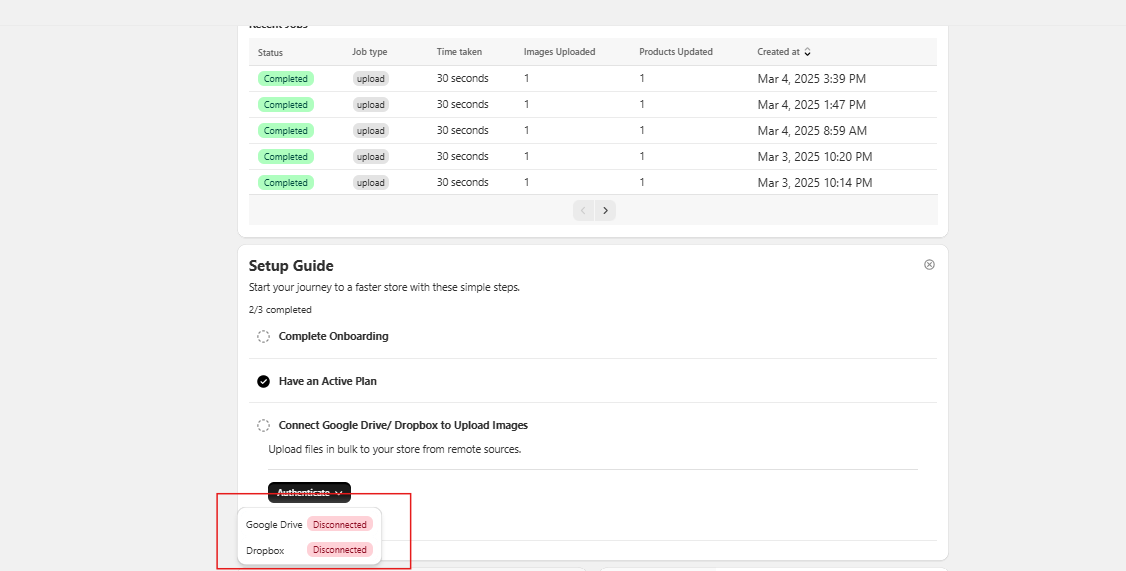This screenshot has width=1126, height=571.
Task: Click the dashed circle beside Connect Google Drive/Dropbox
Action: (263, 426)
